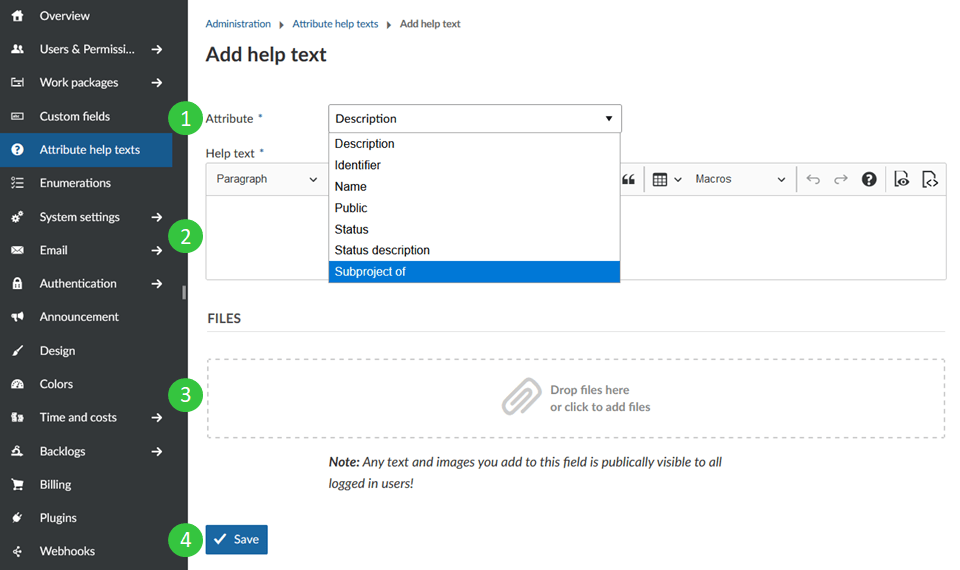Click the insert table icon
Screen dimensions: 960x570
click(x=660, y=180)
